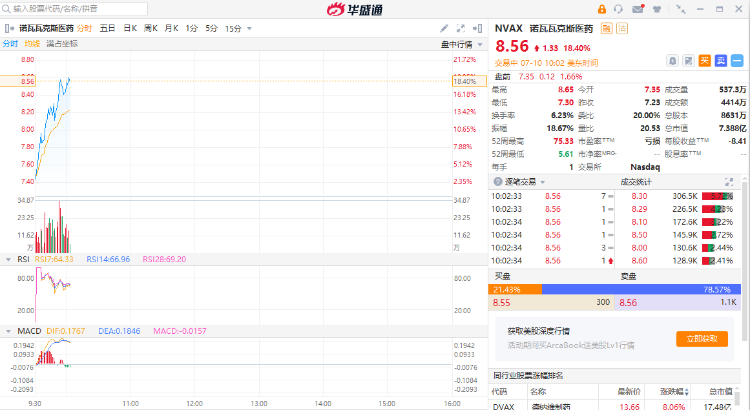
Task: Click the 立即领取 orange button
Action: click(x=701, y=339)
